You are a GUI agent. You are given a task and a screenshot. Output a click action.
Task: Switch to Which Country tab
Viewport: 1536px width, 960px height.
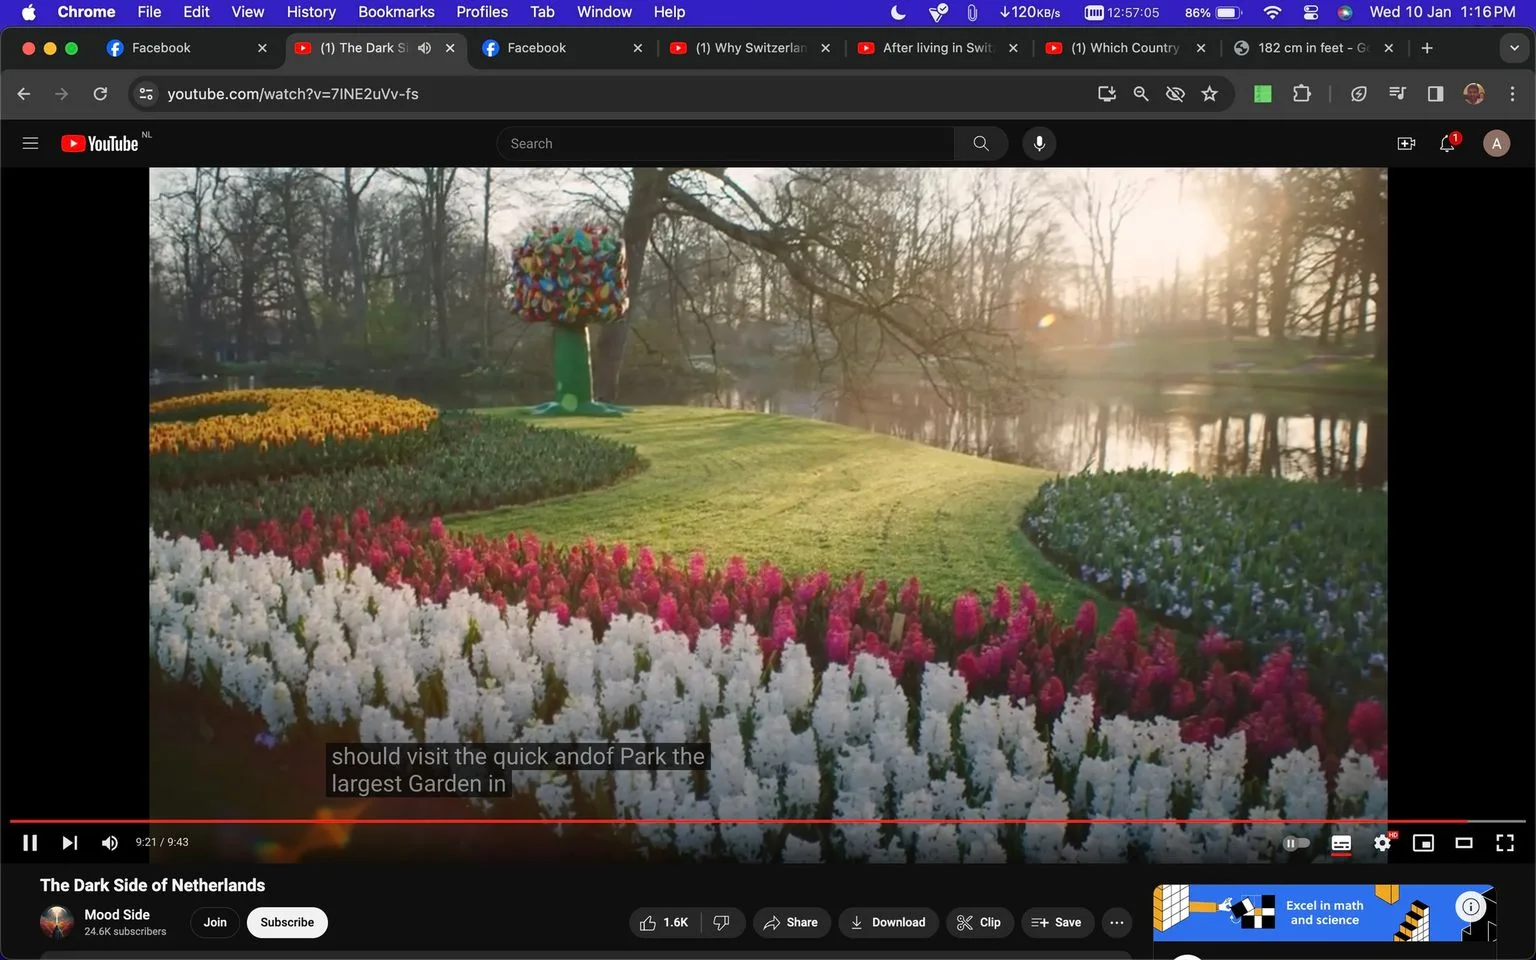pos(1125,48)
